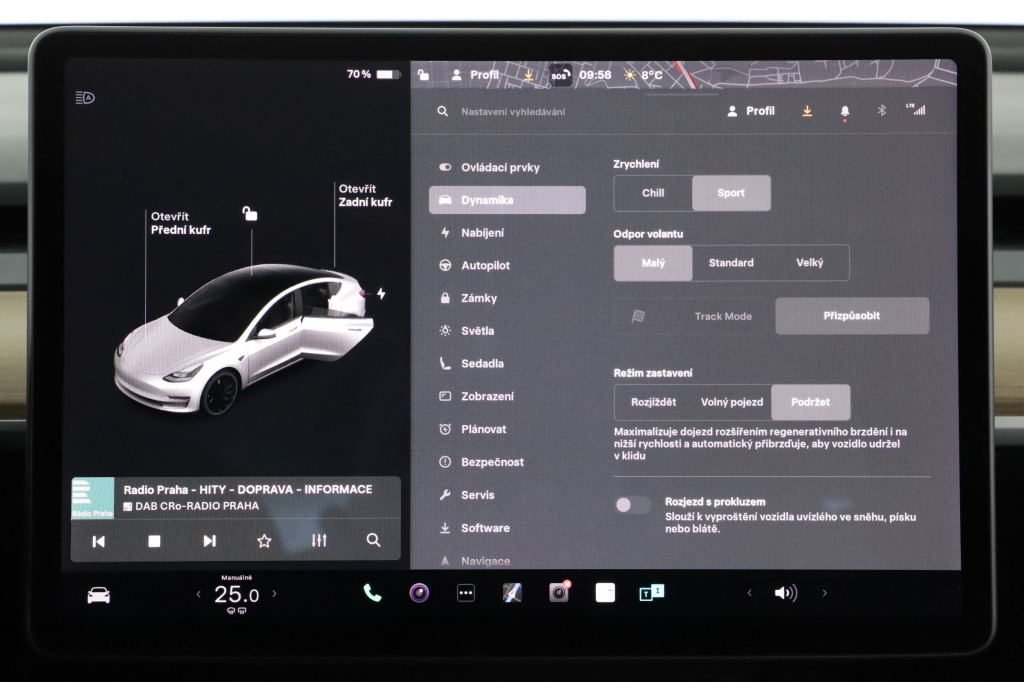Image resolution: width=1024 pixels, height=682 pixels.
Task: Select the Sport acceleration mode
Action: point(731,193)
